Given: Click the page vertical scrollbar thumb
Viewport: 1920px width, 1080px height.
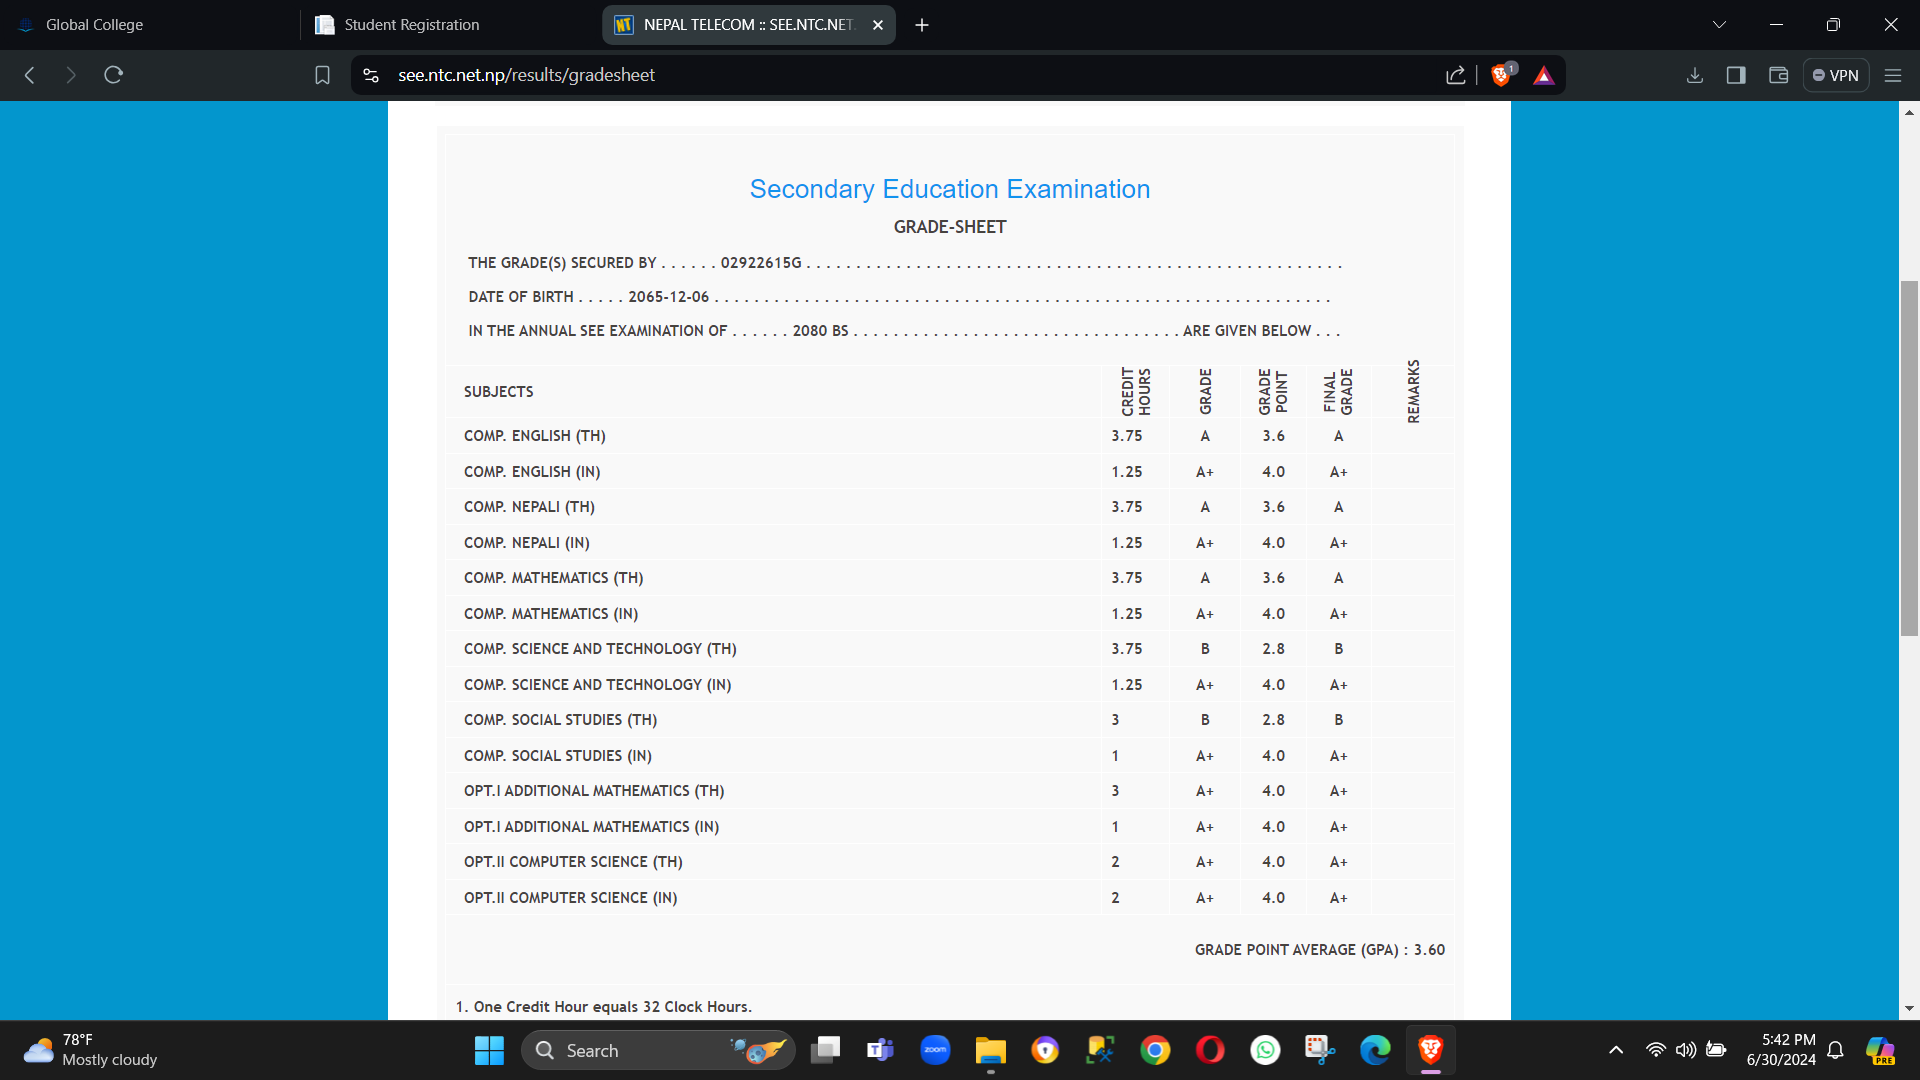Looking at the screenshot, I should coord(1909,458).
